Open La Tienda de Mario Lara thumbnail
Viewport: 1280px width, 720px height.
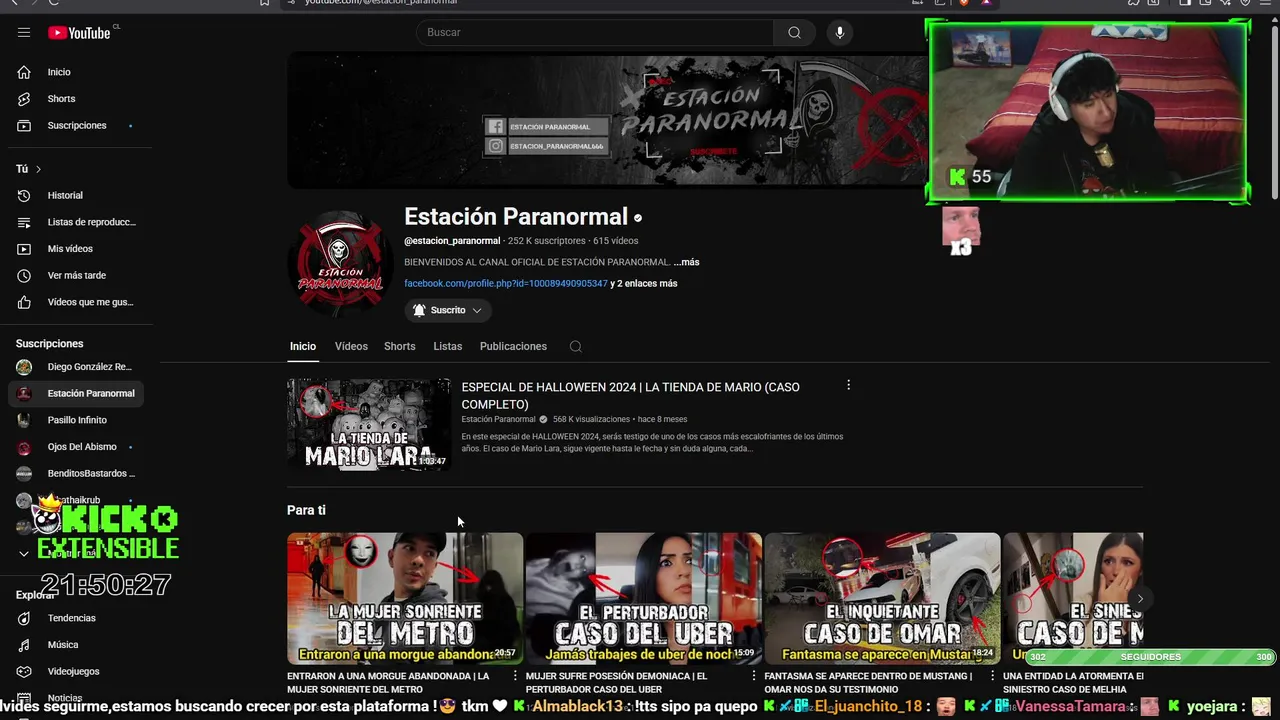tap(369, 424)
